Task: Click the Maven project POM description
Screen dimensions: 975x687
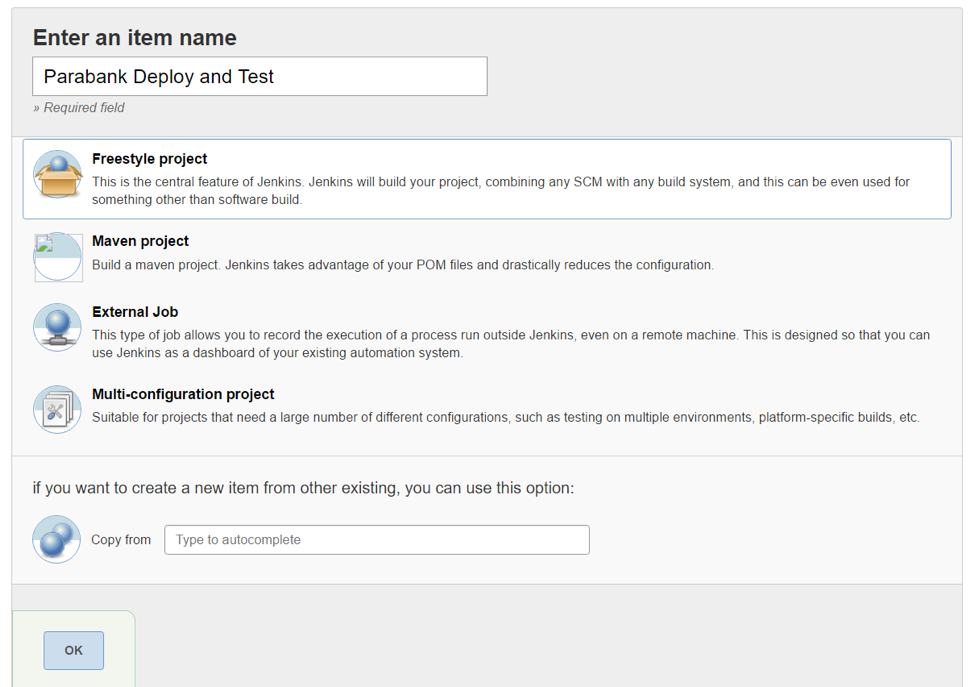Action: pyautogui.click(x=403, y=265)
